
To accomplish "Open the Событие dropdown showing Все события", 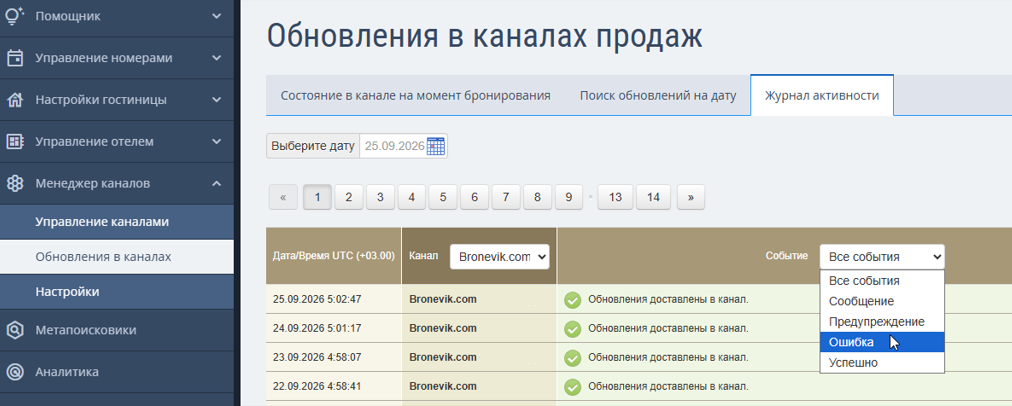I will click(882, 256).
